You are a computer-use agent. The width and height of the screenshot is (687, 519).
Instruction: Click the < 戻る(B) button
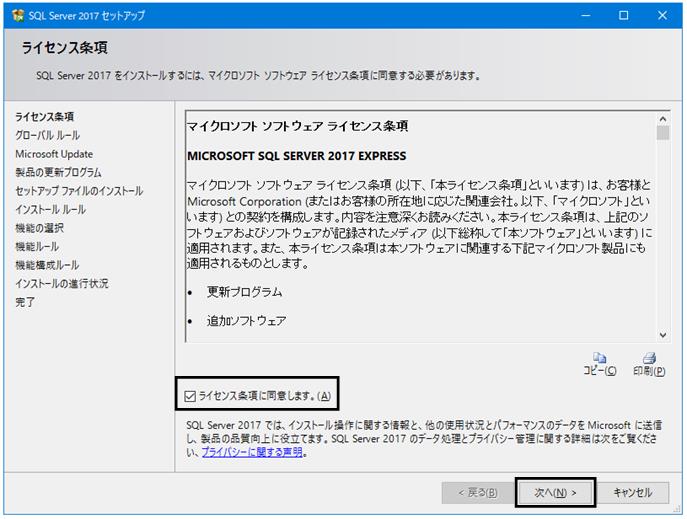478,493
